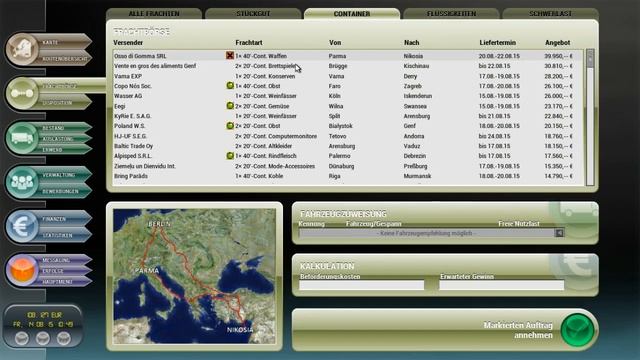Sort by the Von column header
This screenshot has width=640, height=360.
tap(335, 42)
